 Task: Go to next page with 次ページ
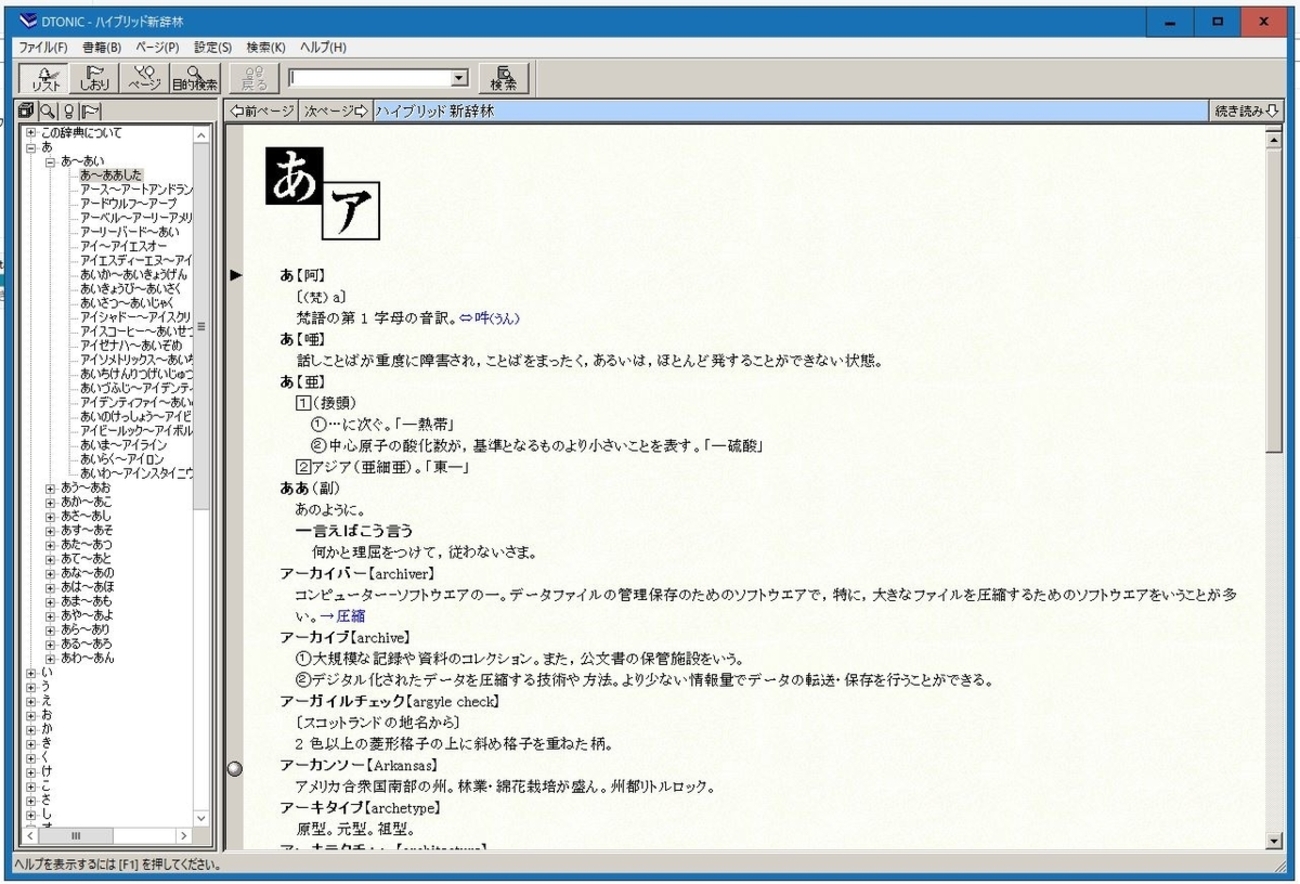(x=336, y=111)
